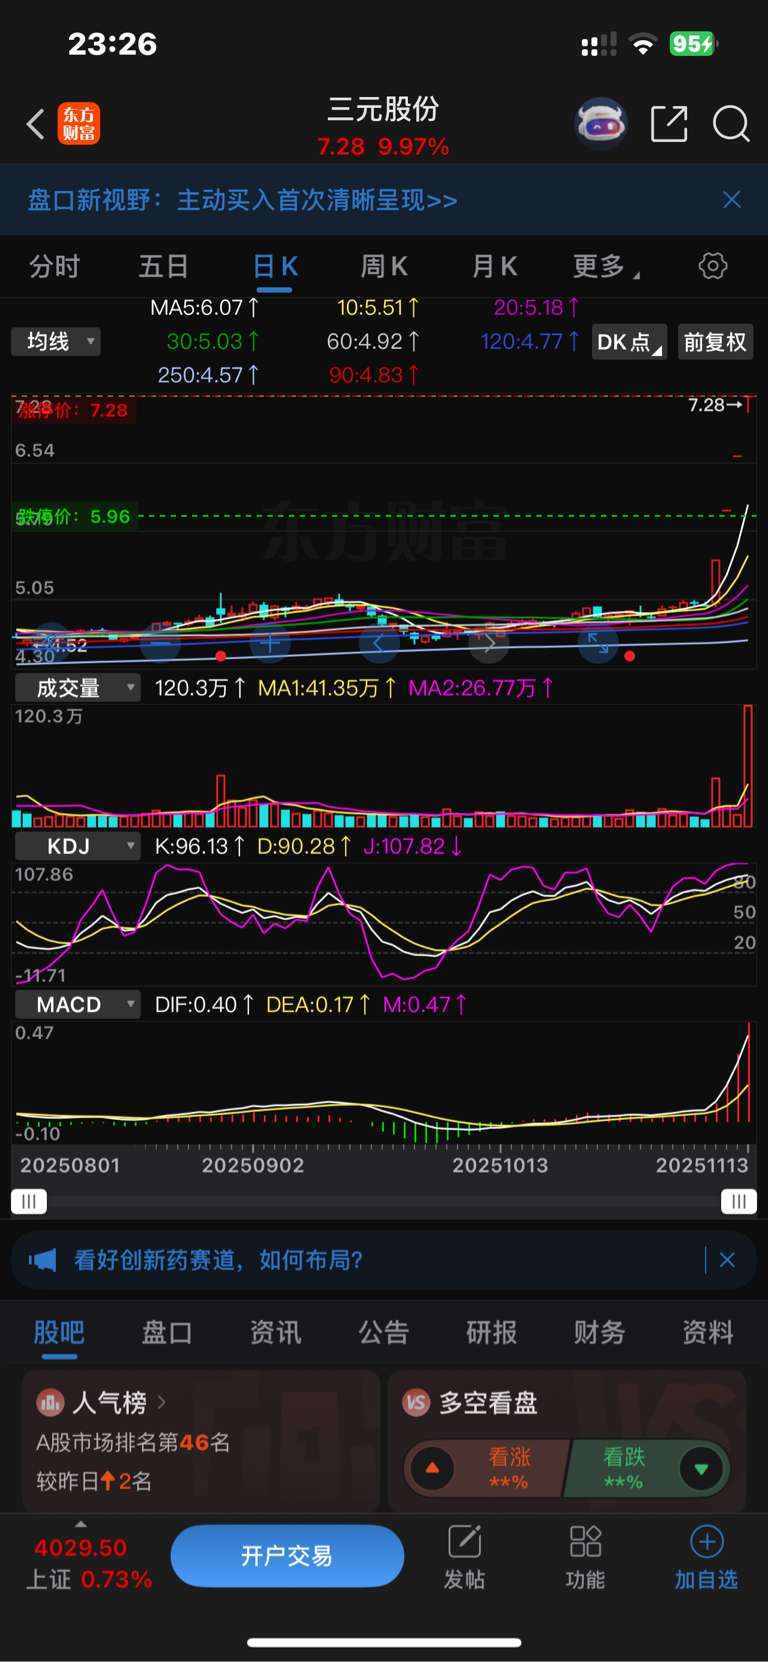768x1662 pixels.
Task: Expand the 更多 period menu
Action: click(x=606, y=266)
